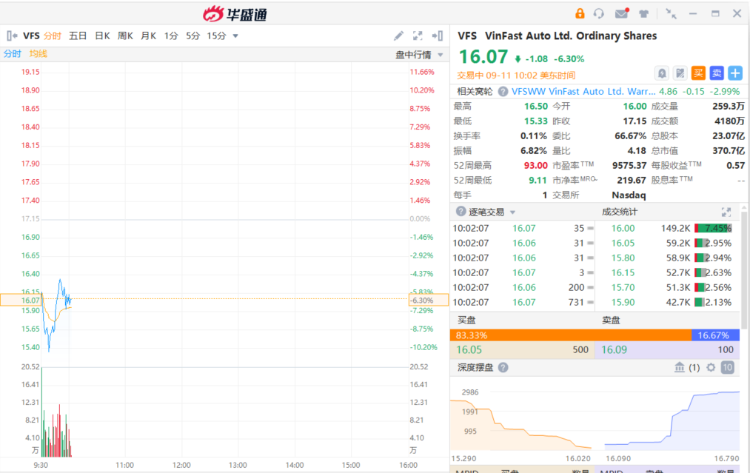Viewport: 750px width, 473px height.
Task: Click the tick row with volume 731
Action: tap(523, 302)
